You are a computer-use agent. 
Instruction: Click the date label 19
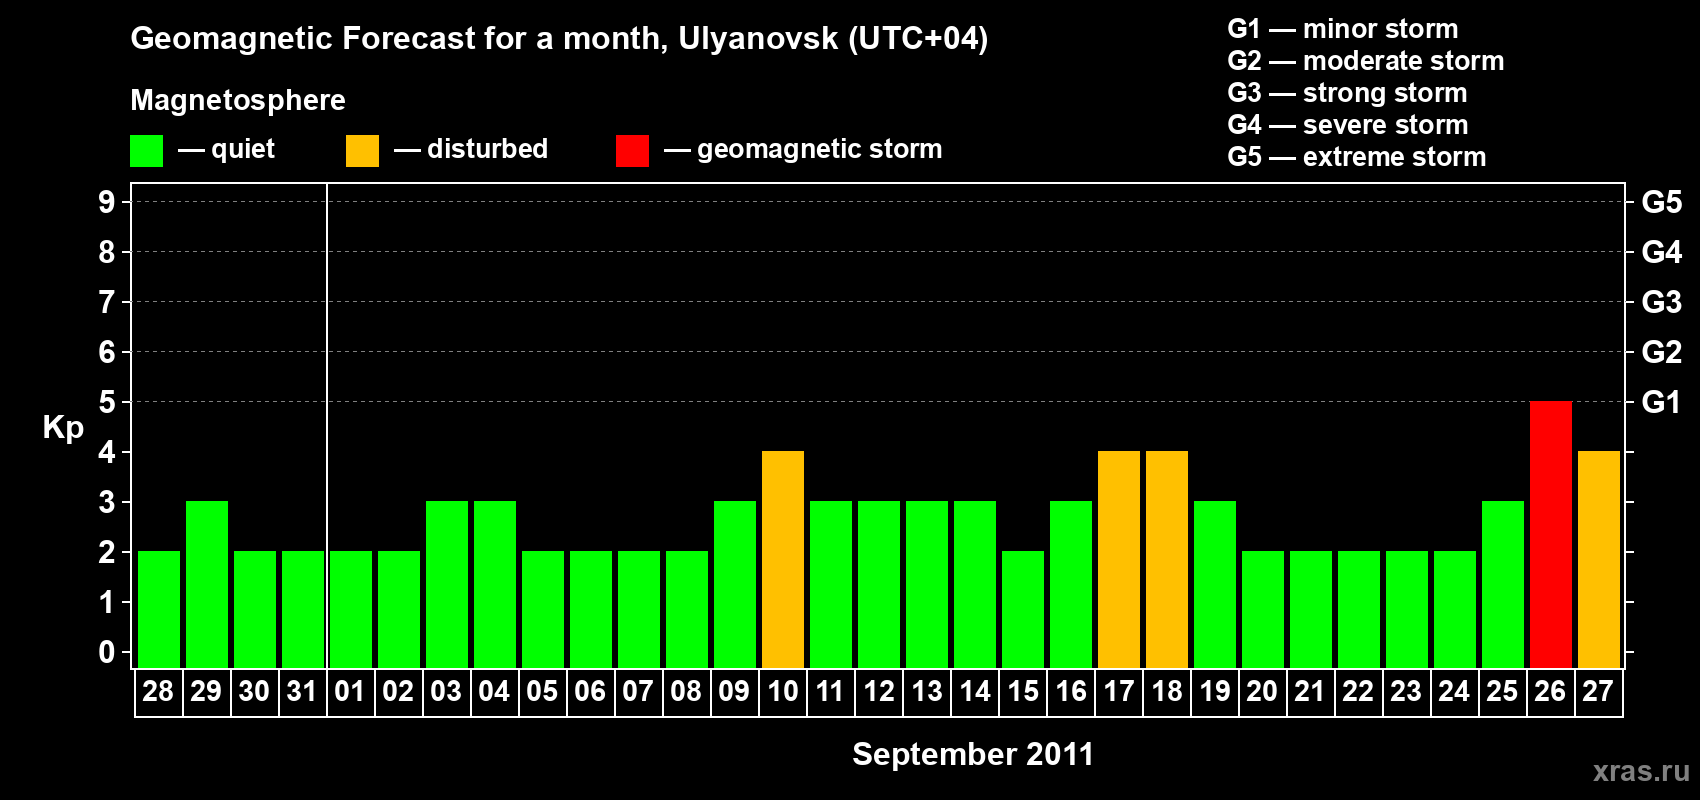(1214, 692)
